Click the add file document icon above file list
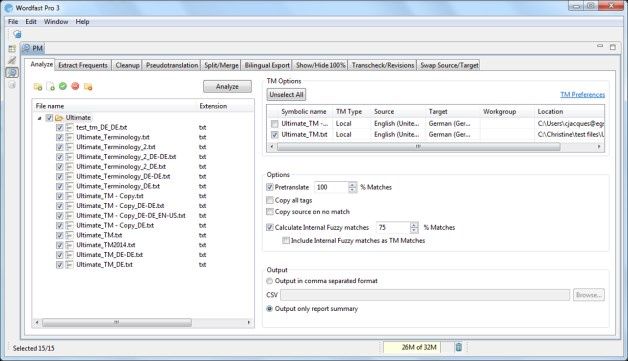Image resolution: width=628 pixels, height=361 pixels. point(50,87)
